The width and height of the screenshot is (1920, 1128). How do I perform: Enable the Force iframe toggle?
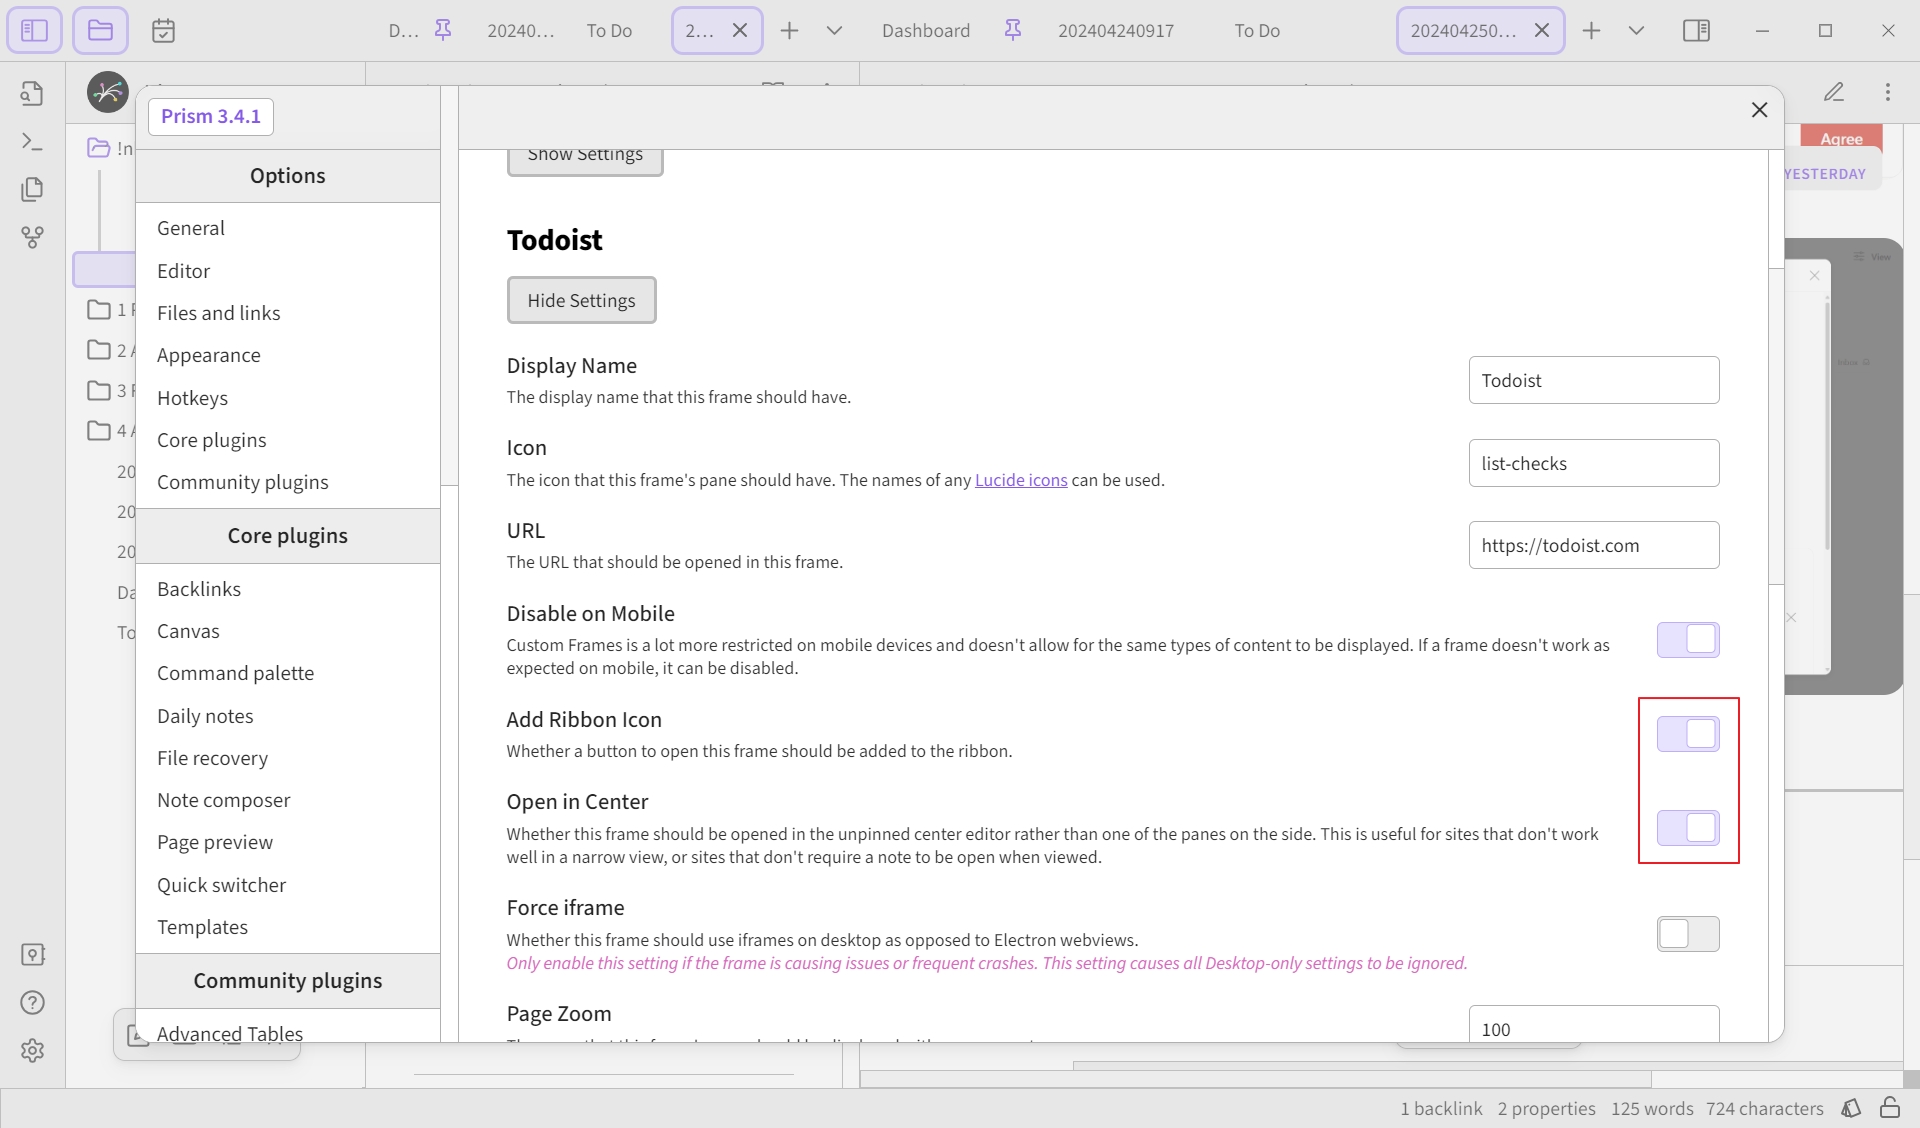pyautogui.click(x=1688, y=934)
